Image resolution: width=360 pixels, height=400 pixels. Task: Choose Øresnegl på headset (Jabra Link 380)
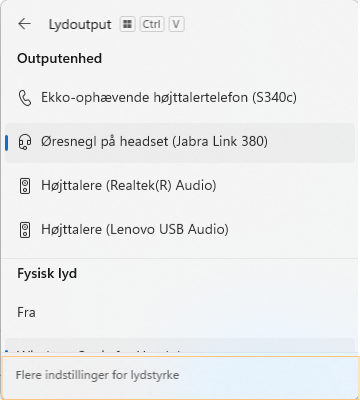pyautogui.click(x=180, y=143)
